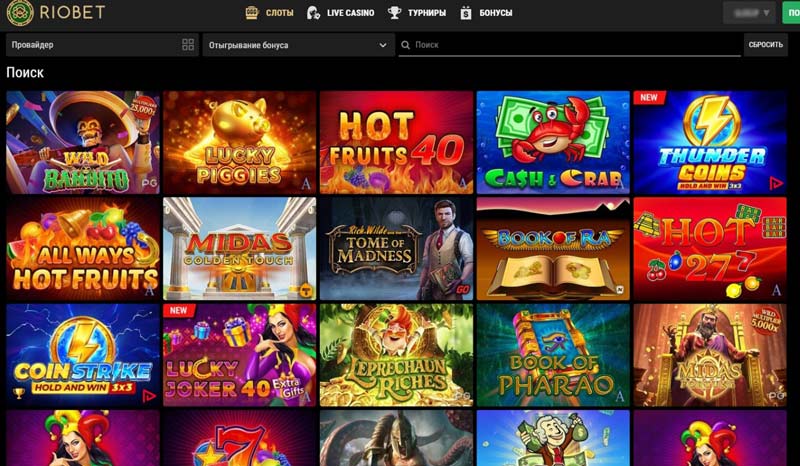This screenshot has height=466, width=800.
Task: Click the magnifier search icon
Action: (x=406, y=45)
